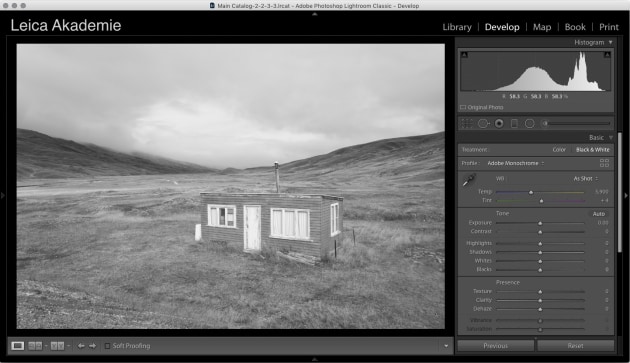Click the Temp value field 5,900
630x363 pixels.
tap(601, 192)
